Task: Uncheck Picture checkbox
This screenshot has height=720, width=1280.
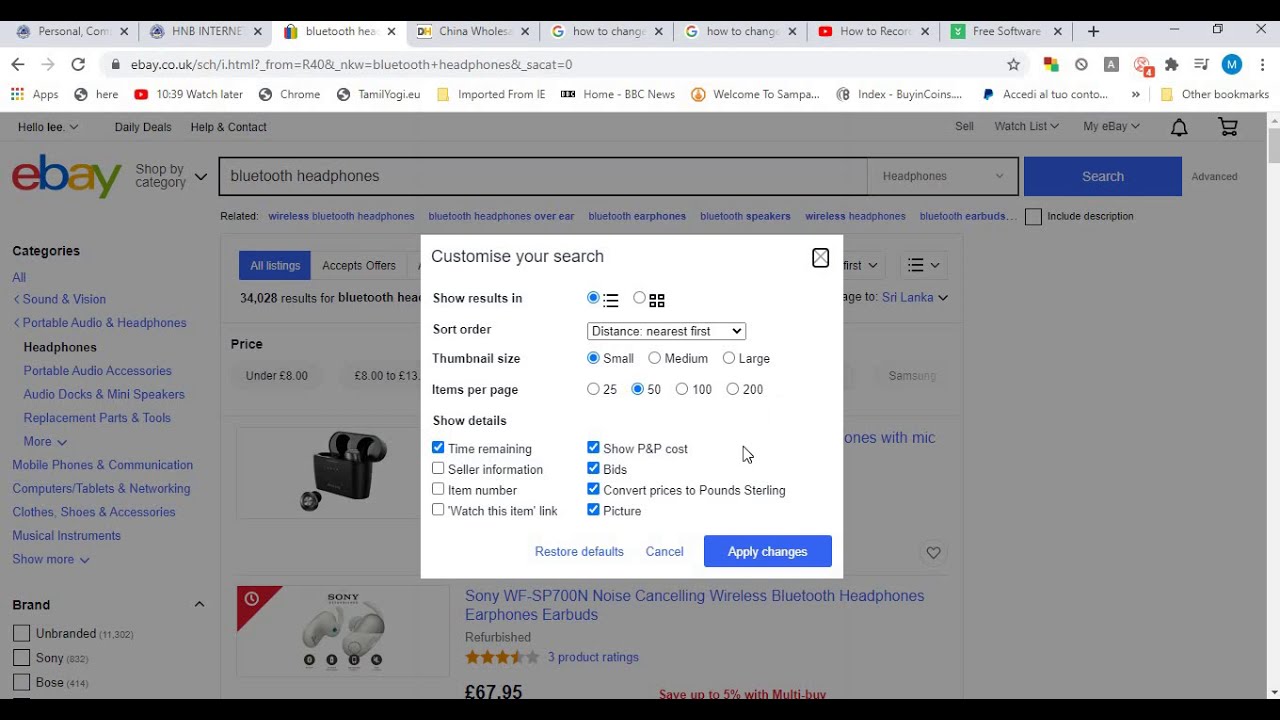Action: [x=593, y=510]
